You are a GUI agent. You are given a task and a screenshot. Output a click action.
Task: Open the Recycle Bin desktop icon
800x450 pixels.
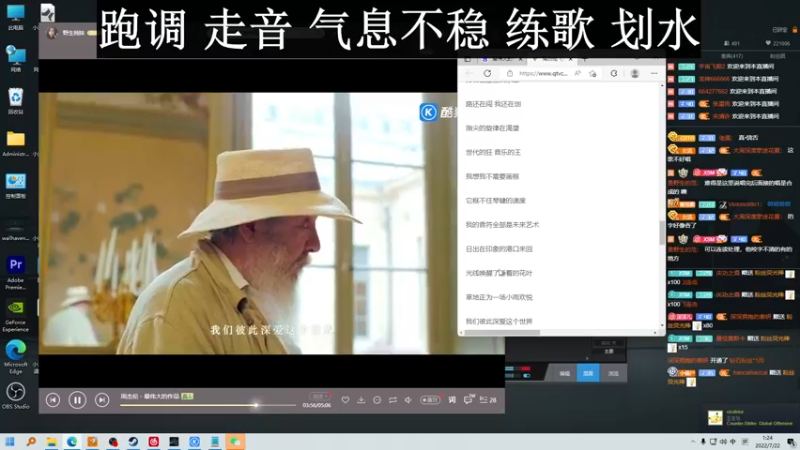[15, 101]
